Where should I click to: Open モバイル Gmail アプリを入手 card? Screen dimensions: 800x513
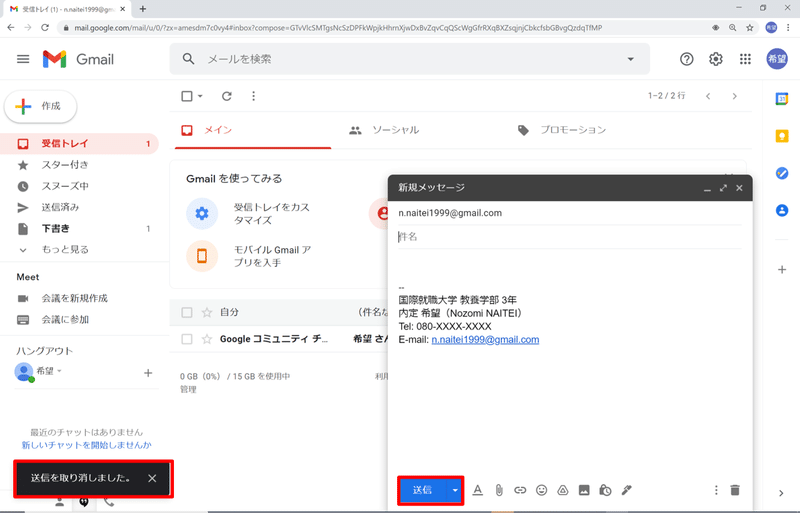point(249,256)
